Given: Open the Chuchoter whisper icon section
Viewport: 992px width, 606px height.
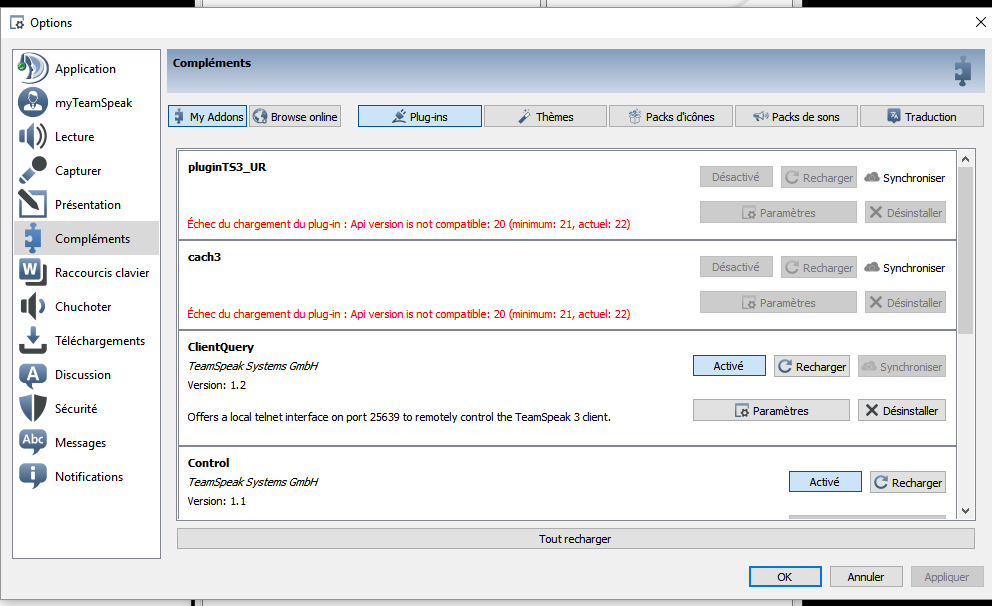Looking at the screenshot, I should pyautogui.click(x=33, y=307).
